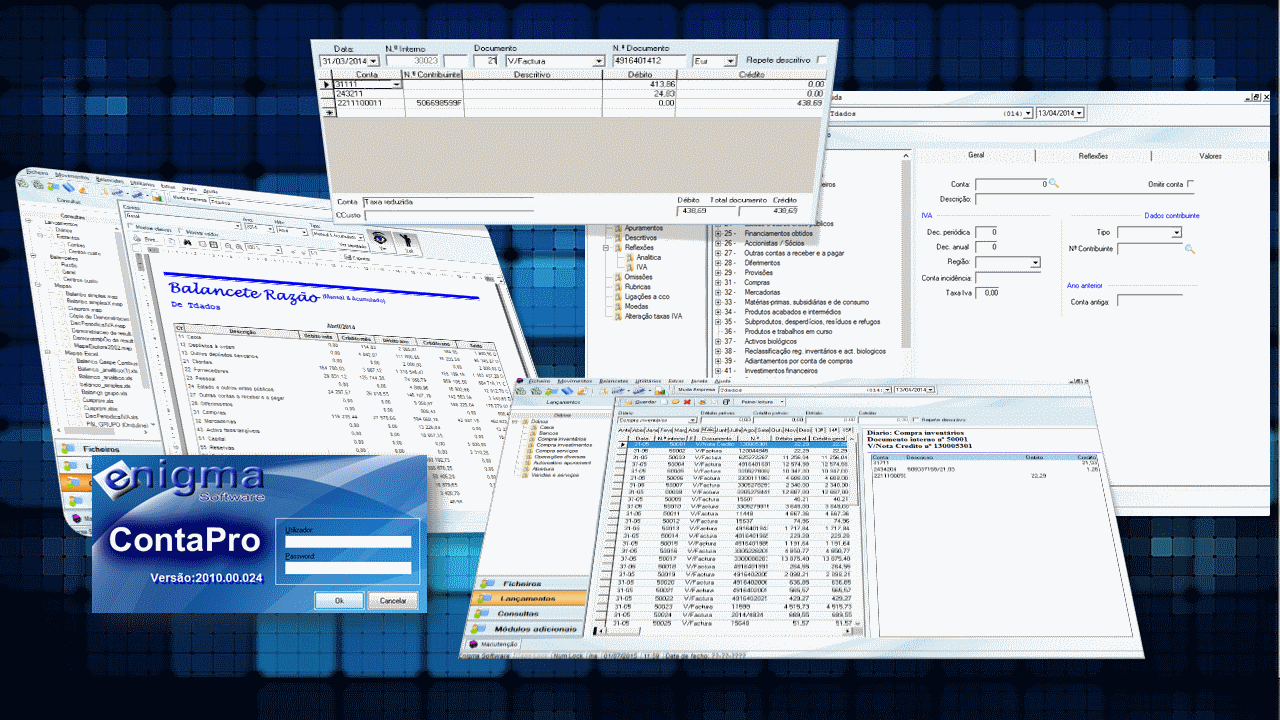Open the Região dropdown
The width and height of the screenshot is (1280, 720).
(1035, 263)
